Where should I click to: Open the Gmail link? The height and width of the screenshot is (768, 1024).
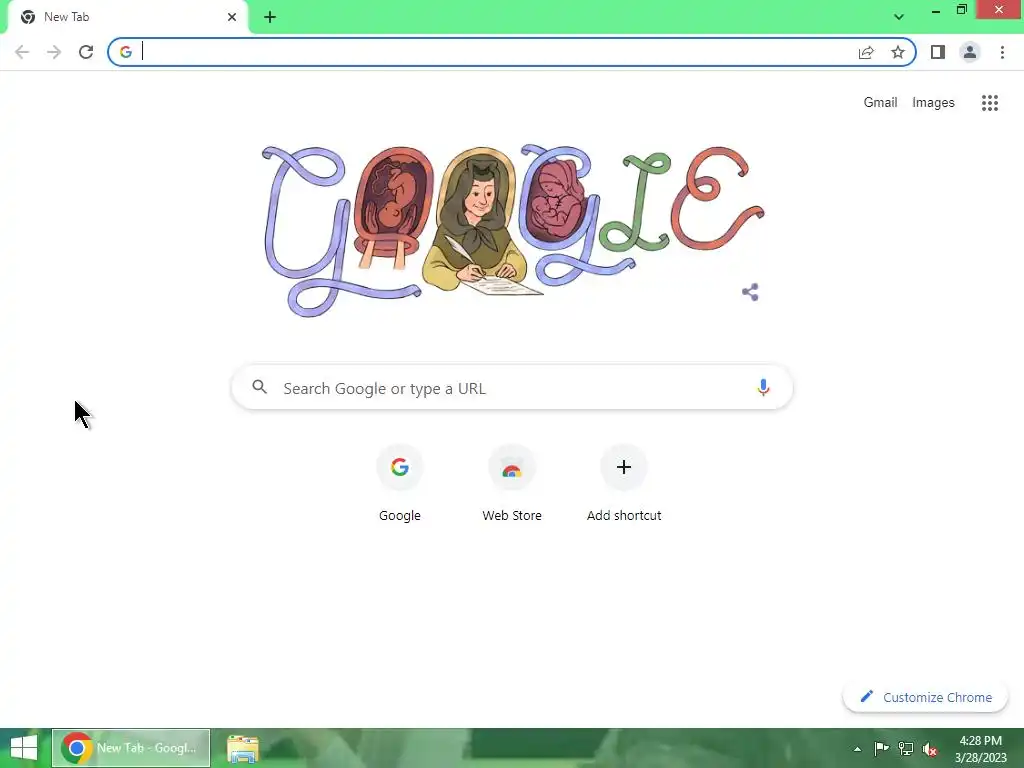coord(880,103)
